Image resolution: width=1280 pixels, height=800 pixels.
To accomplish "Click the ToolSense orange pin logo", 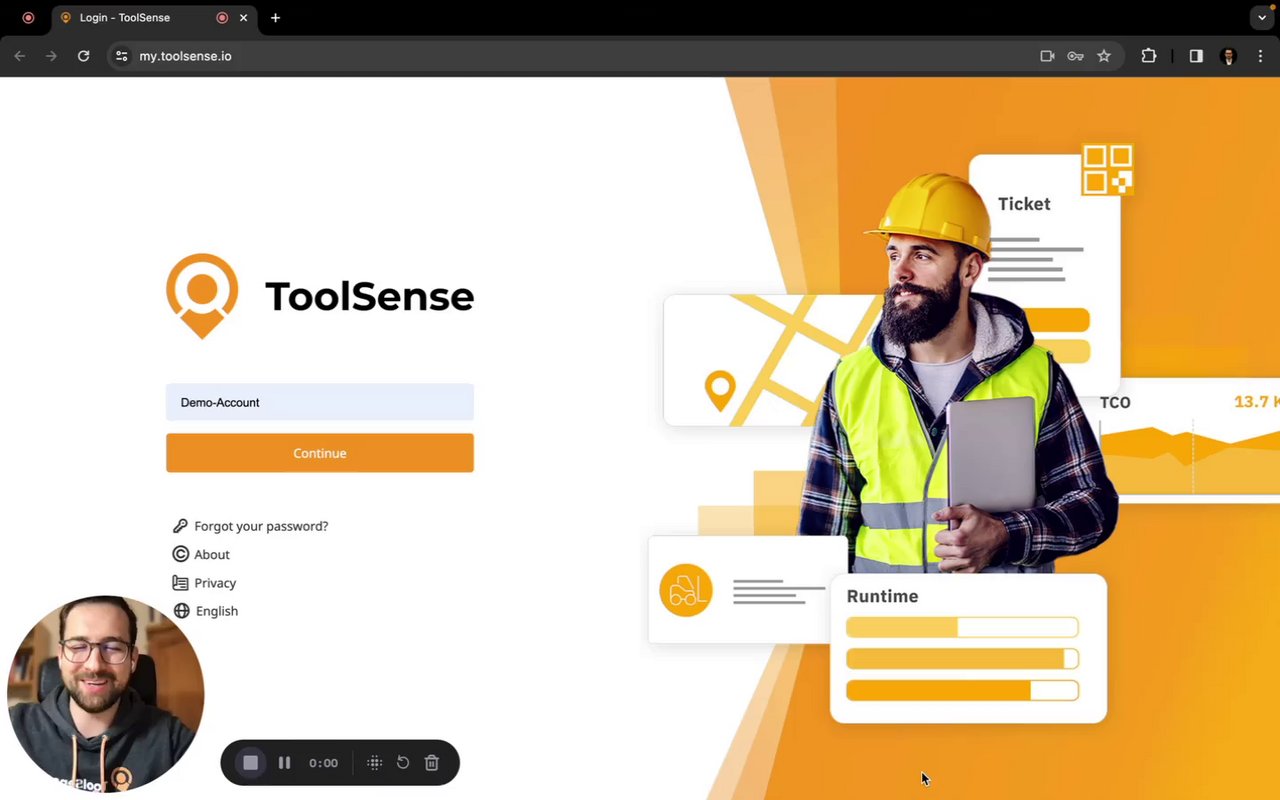I will coord(202,295).
